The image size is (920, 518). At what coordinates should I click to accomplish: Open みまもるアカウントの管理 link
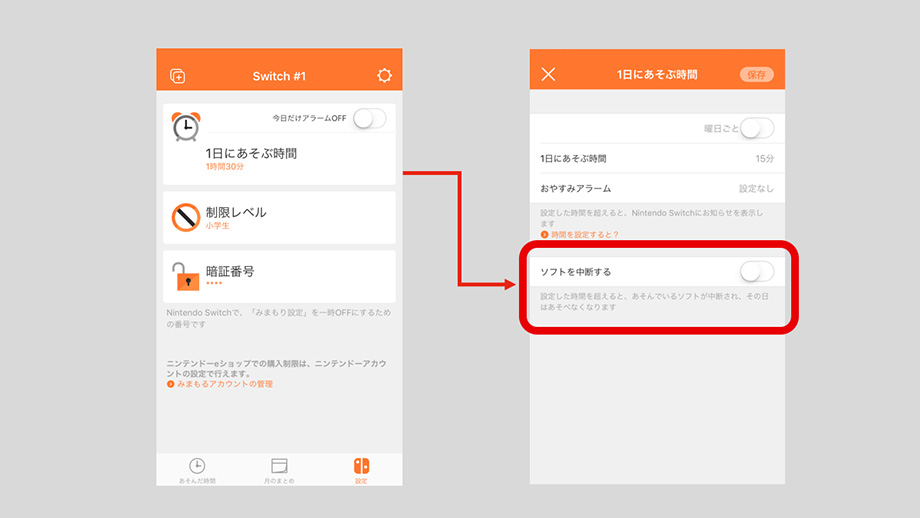(225, 384)
